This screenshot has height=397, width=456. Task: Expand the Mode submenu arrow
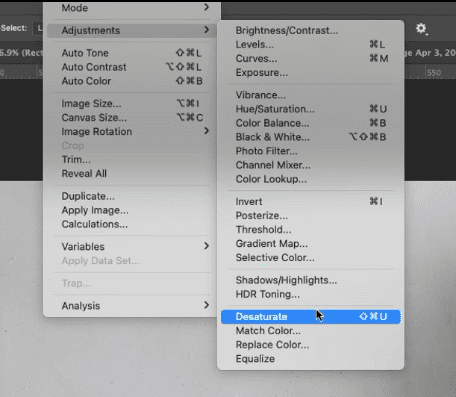pos(207,7)
